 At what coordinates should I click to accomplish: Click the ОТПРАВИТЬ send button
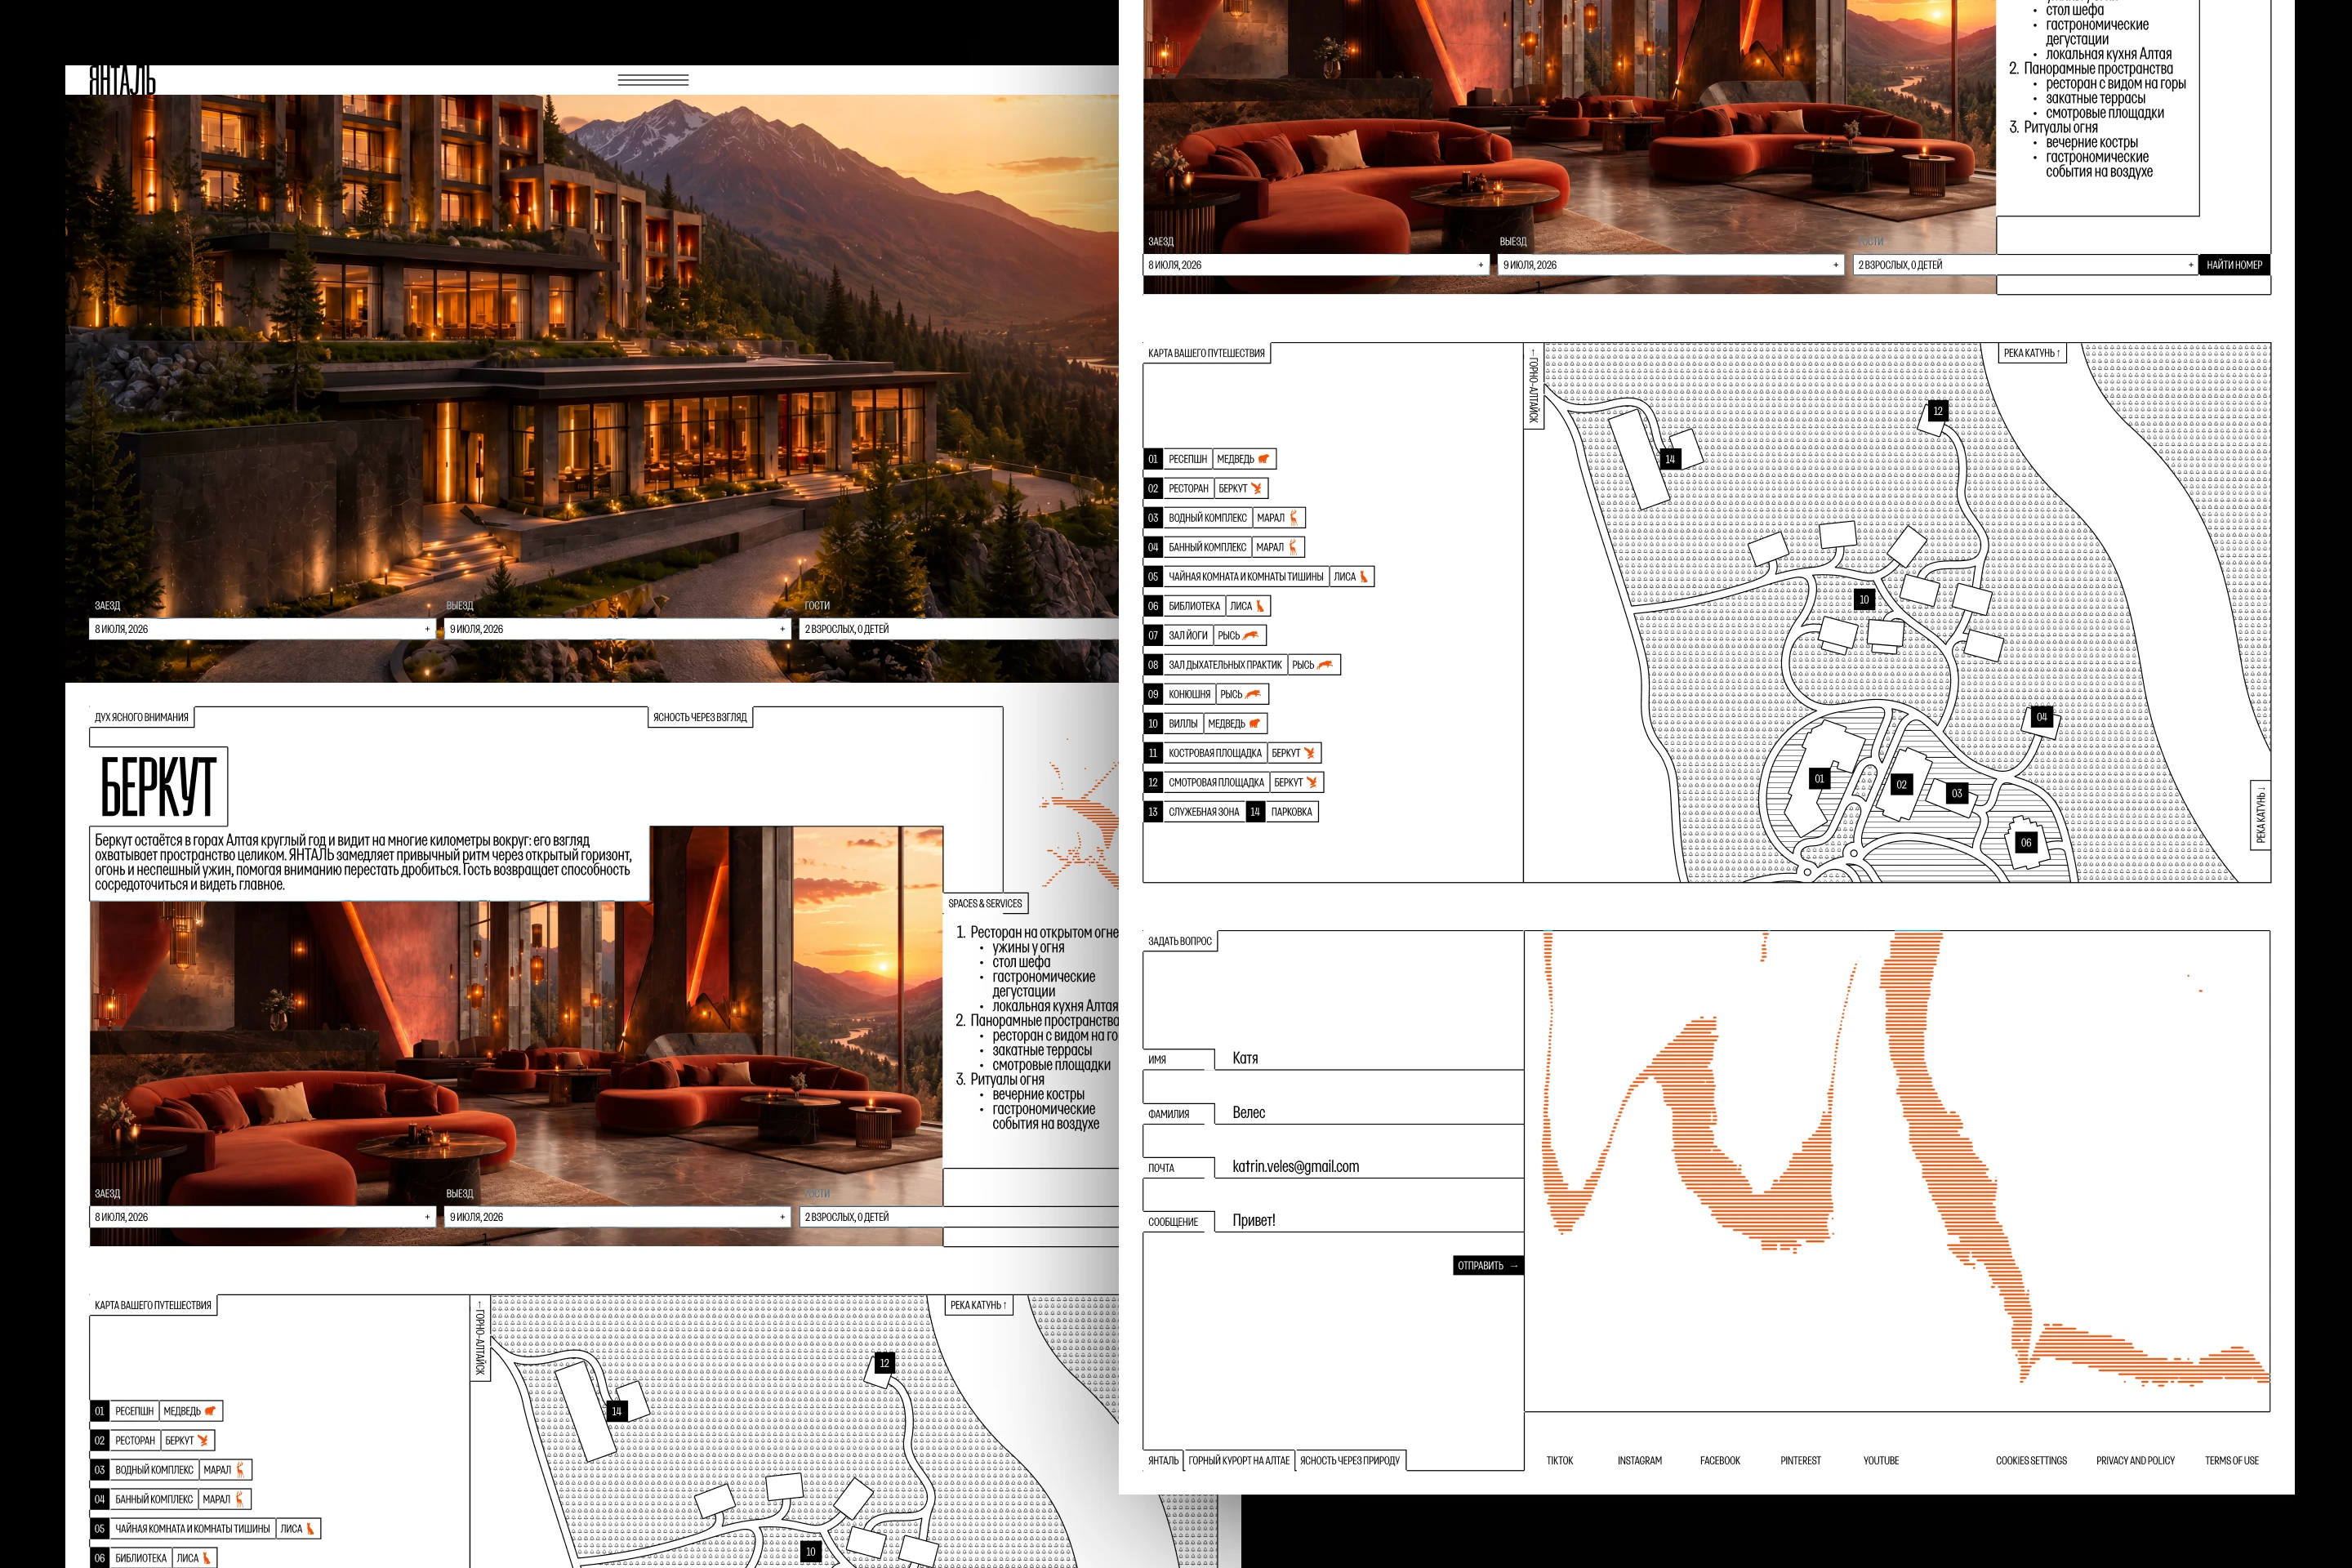1488,1266
